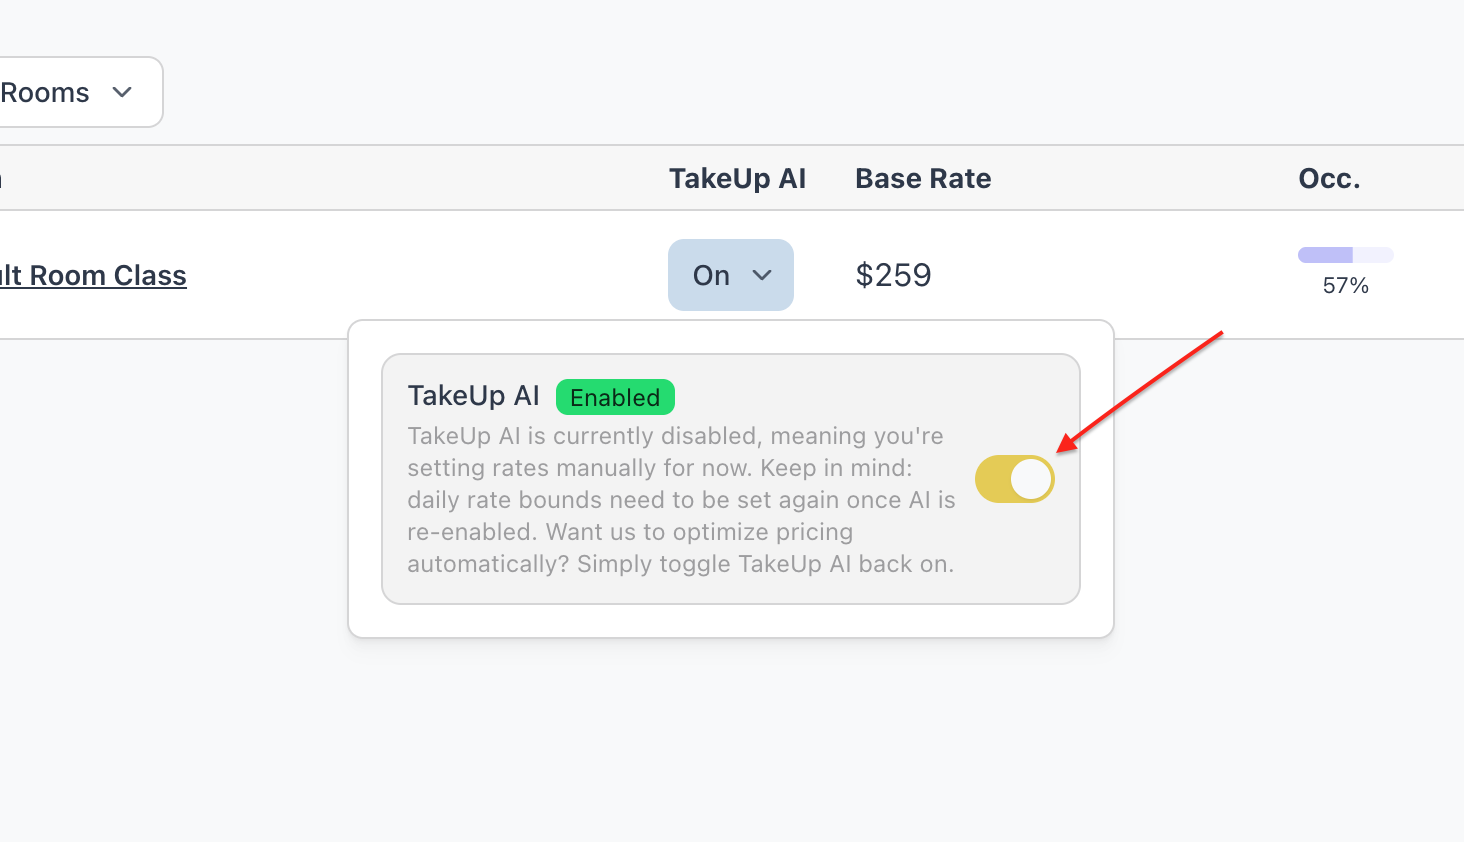Toggle the TakeUp AI switch

pos(1014,479)
